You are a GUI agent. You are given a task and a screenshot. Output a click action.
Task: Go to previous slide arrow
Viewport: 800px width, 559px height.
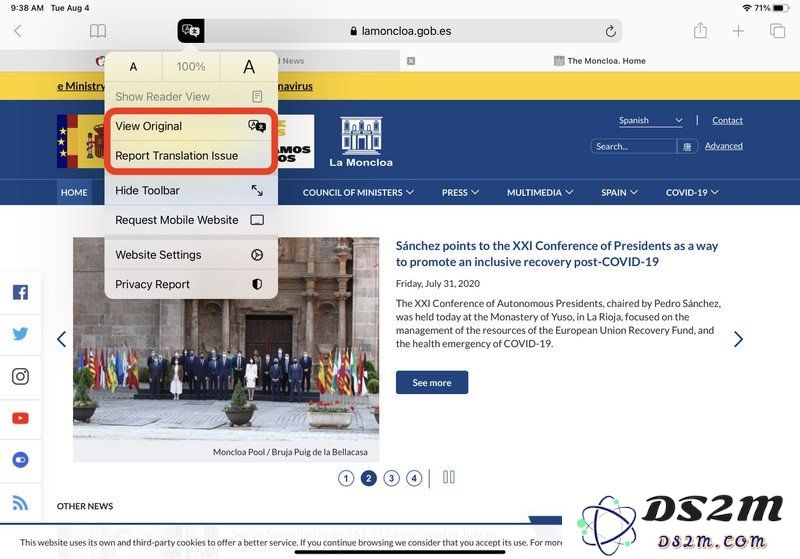[x=62, y=339]
